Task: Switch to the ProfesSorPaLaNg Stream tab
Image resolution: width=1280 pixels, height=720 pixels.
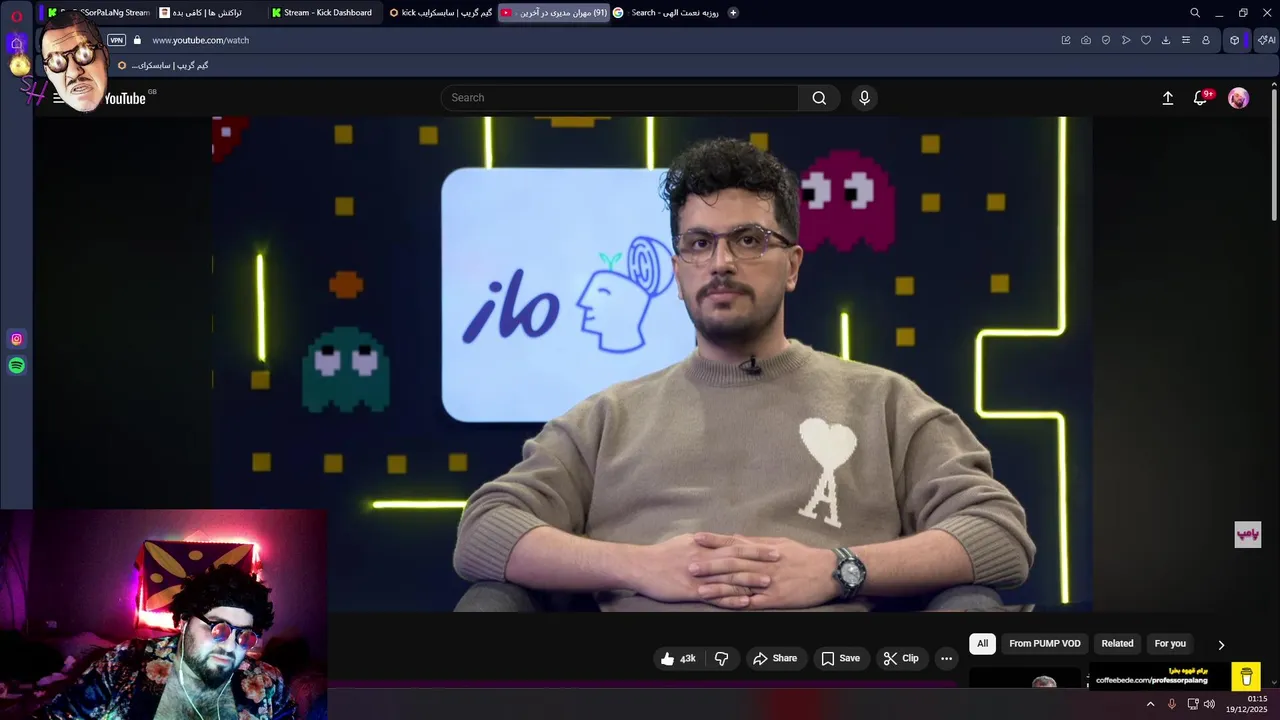Action: 98,13
